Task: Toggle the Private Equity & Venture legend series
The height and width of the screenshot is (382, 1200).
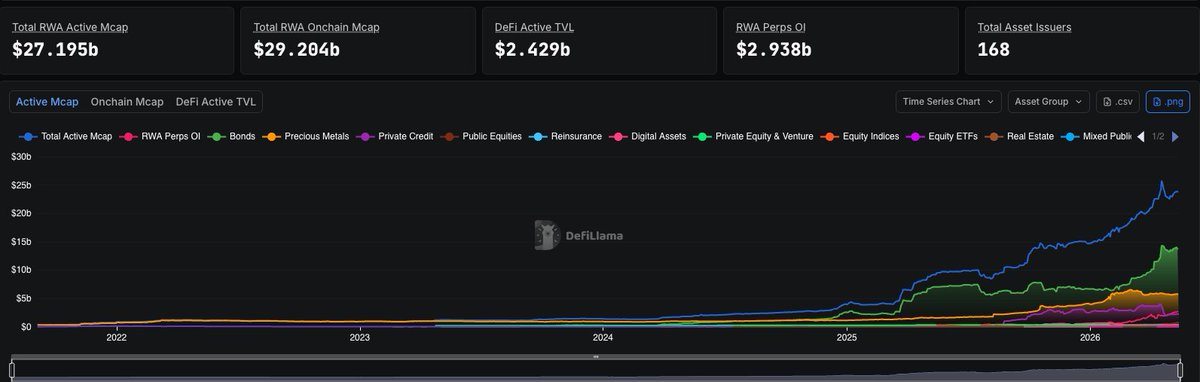Action: [753, 136]
